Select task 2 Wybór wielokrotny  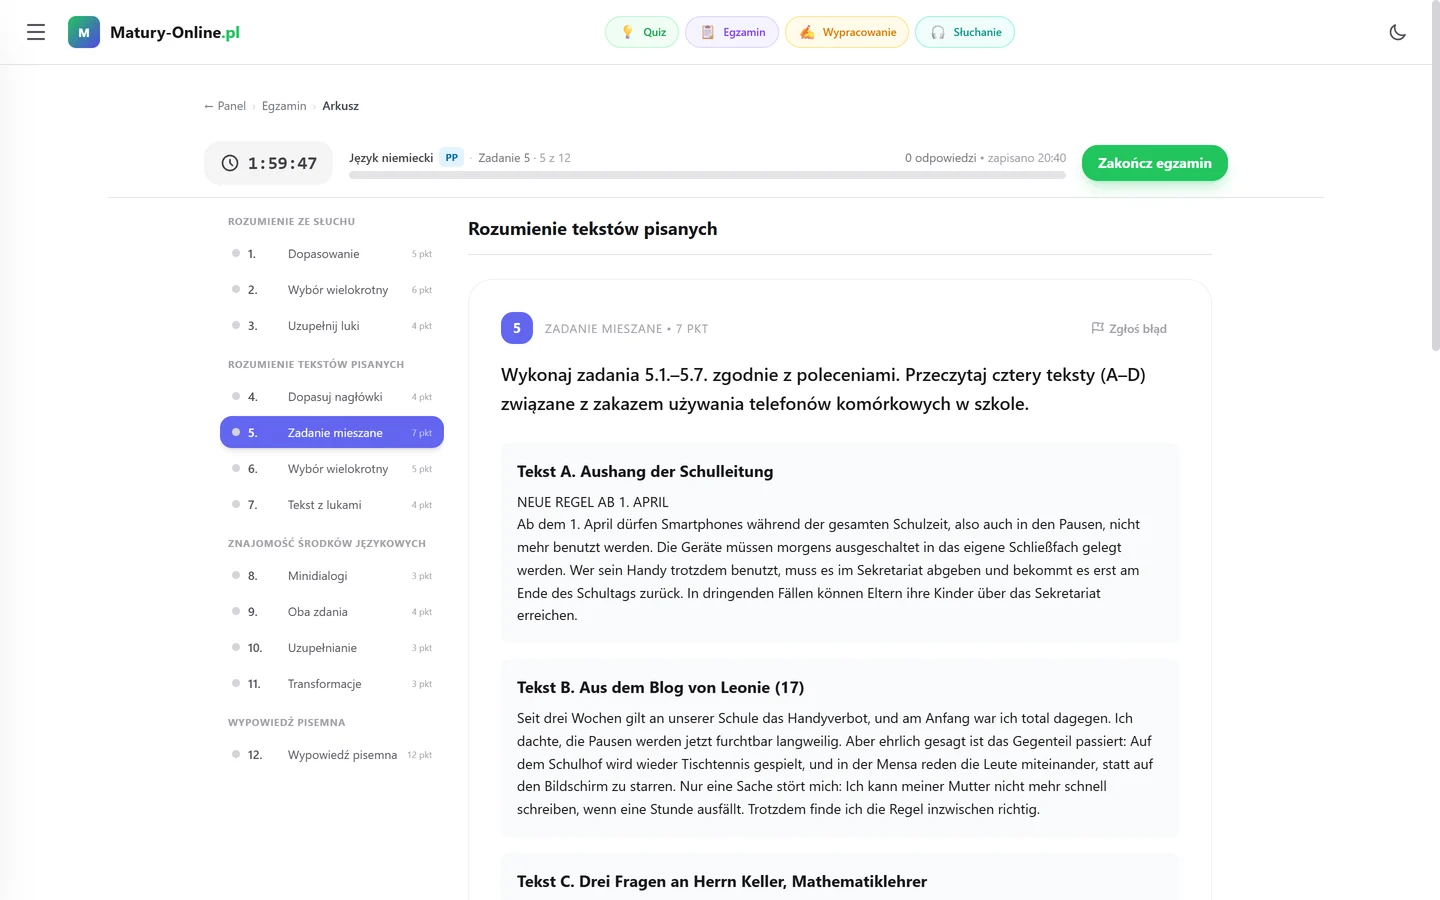[x=332, y=290]
